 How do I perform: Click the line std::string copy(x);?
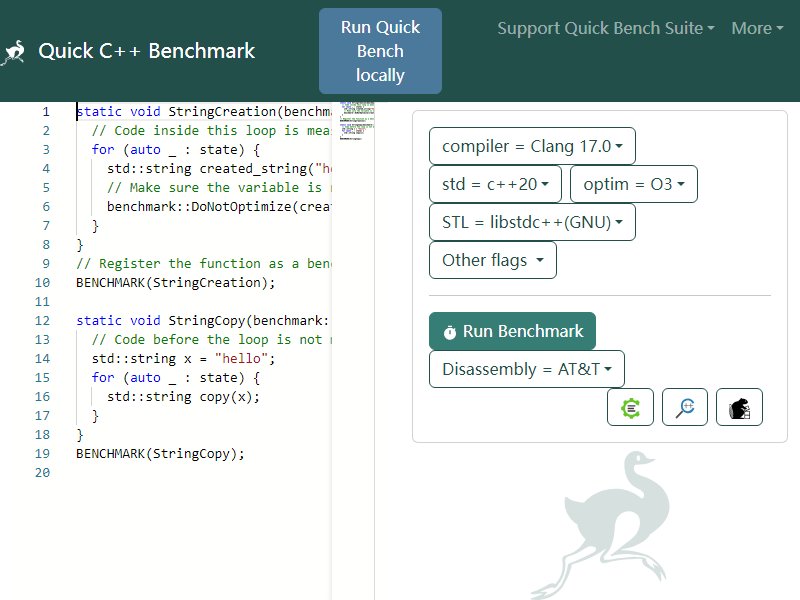click(x=183, y=396)
